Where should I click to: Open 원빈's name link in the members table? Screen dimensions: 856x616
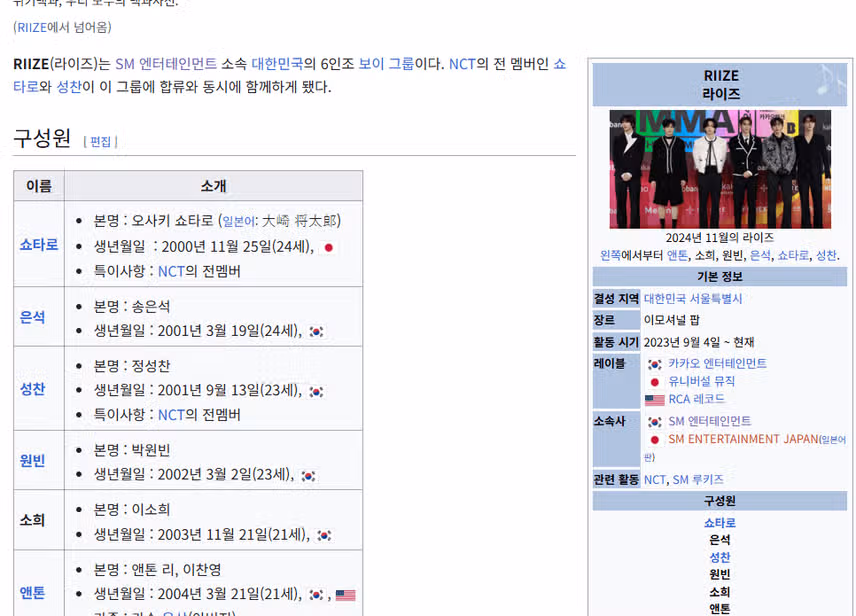coord(32,460)
